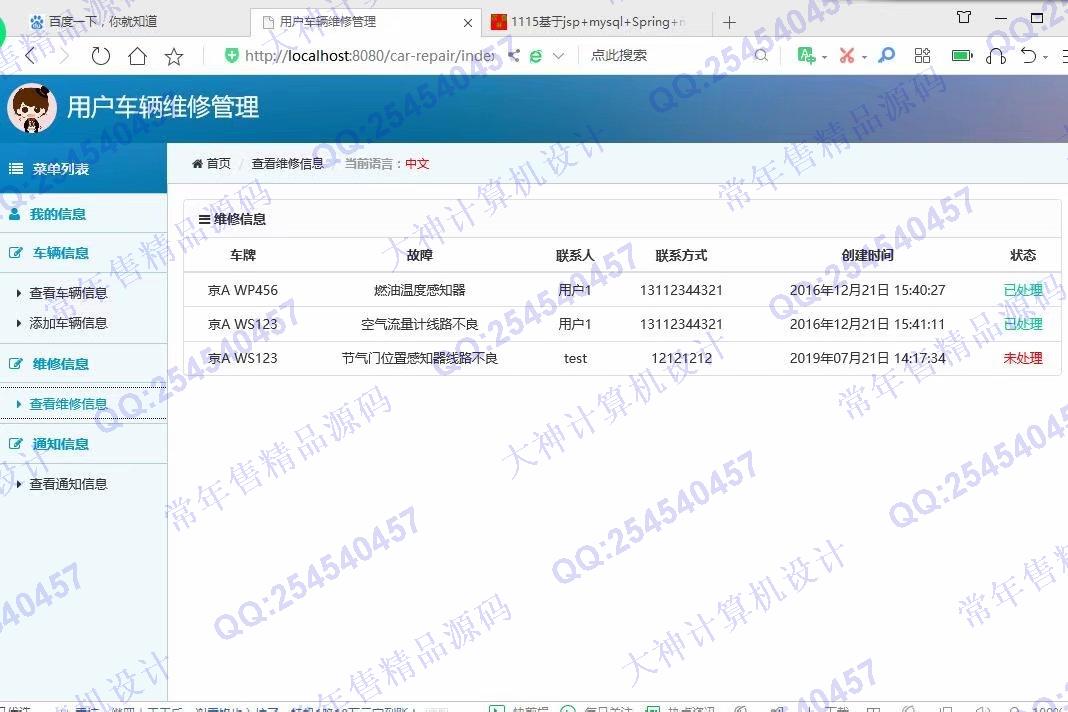Click the search magnifier in search box
Viewport: 1068px width, 712px height.
coord(761,55)
